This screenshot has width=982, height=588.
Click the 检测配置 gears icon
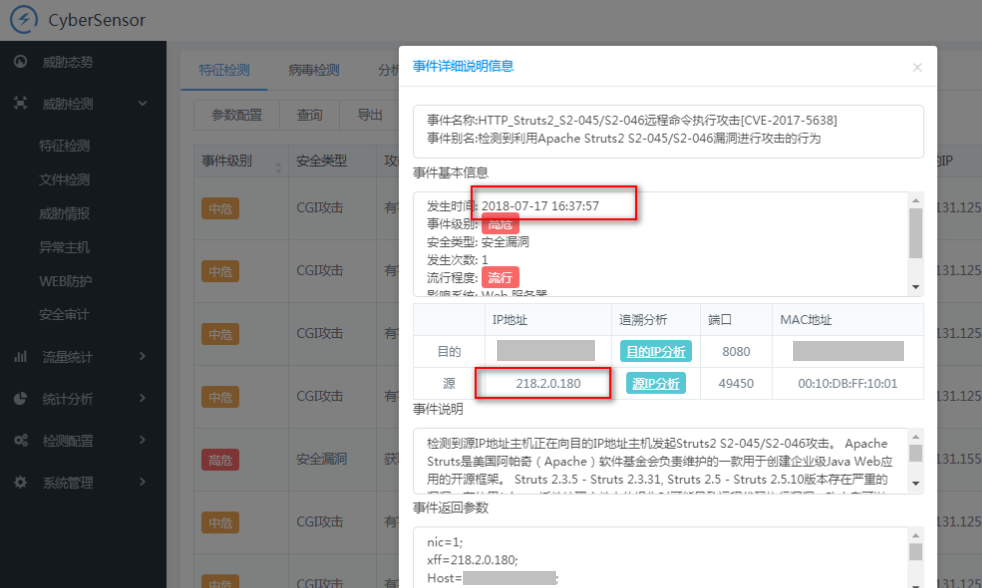coord(20,440)
